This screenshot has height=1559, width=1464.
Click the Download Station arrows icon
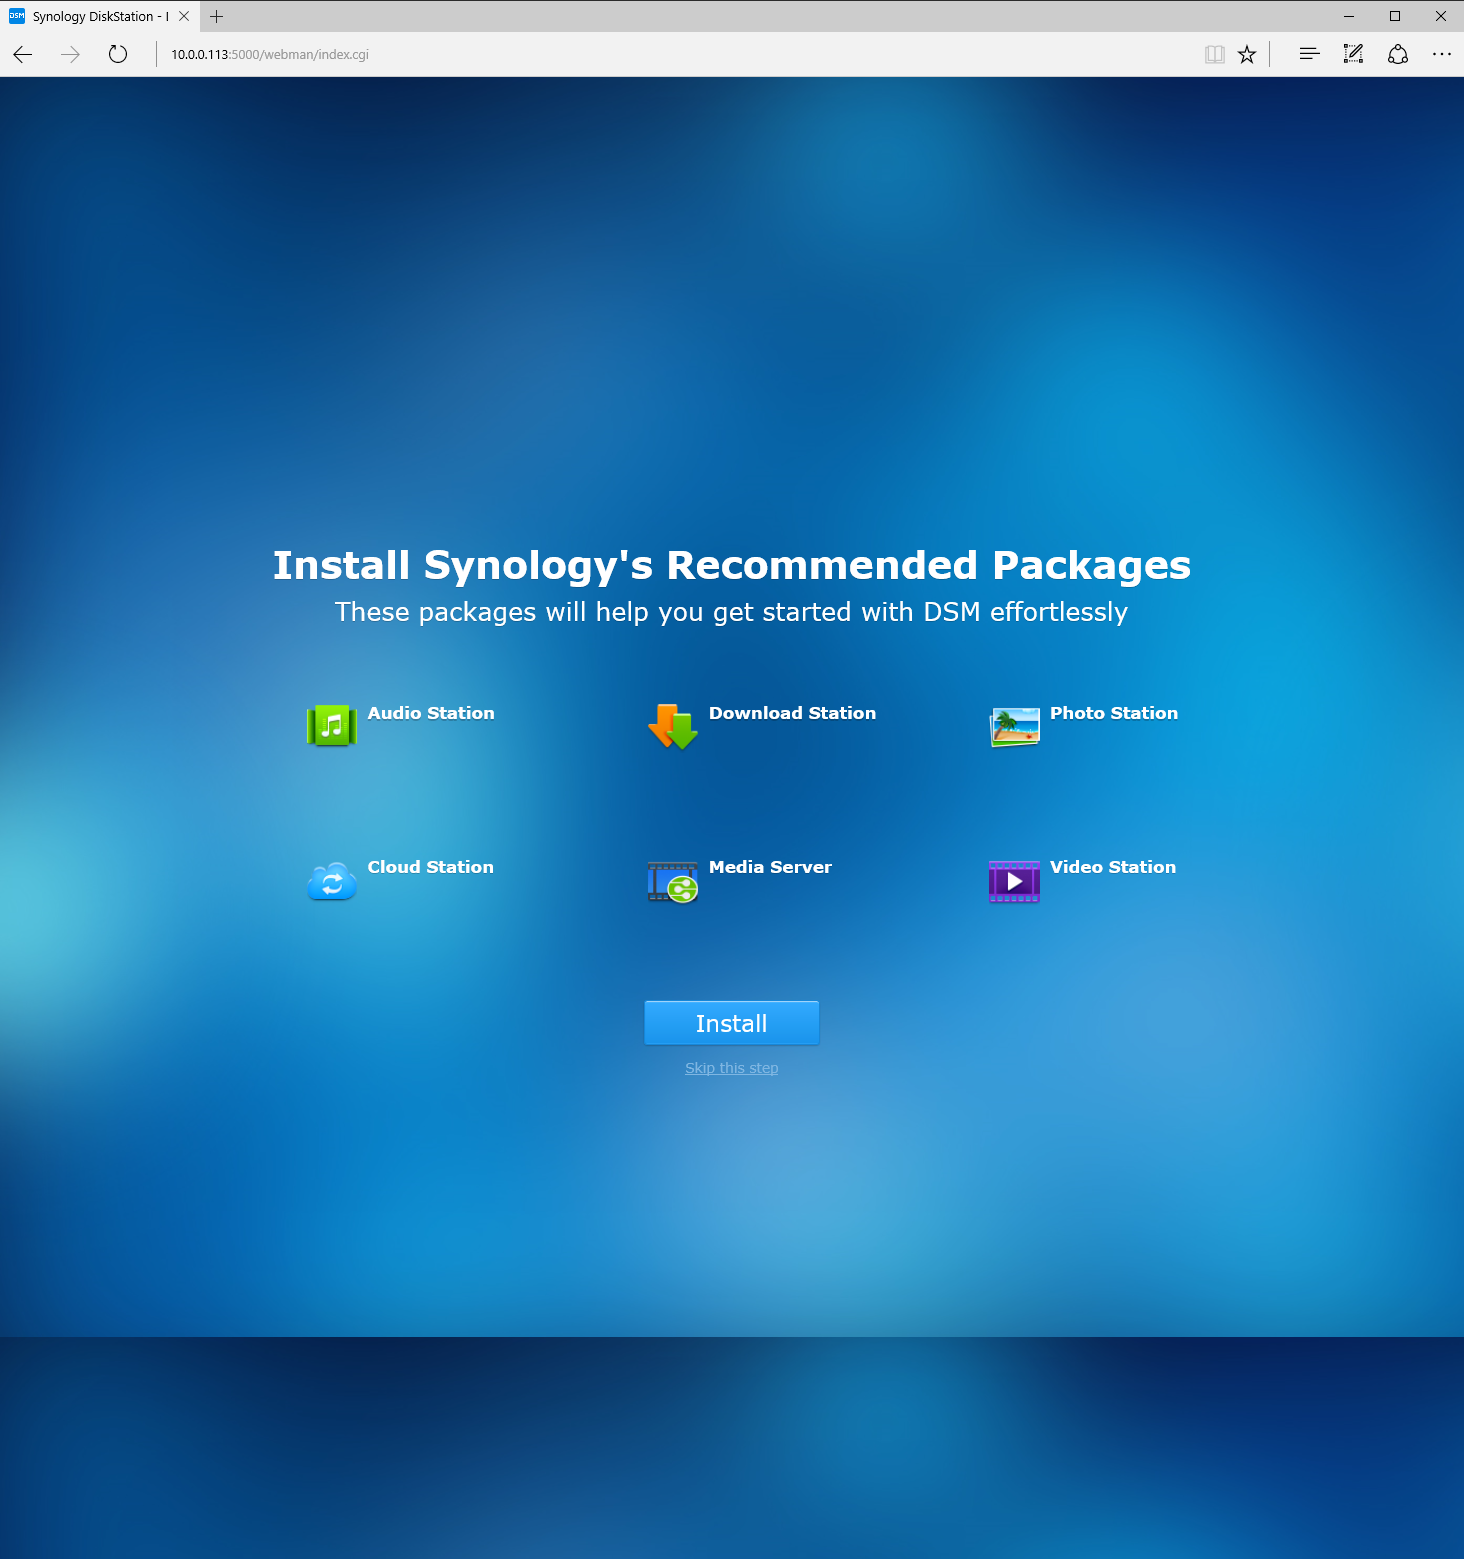click(x=673, y=726)
